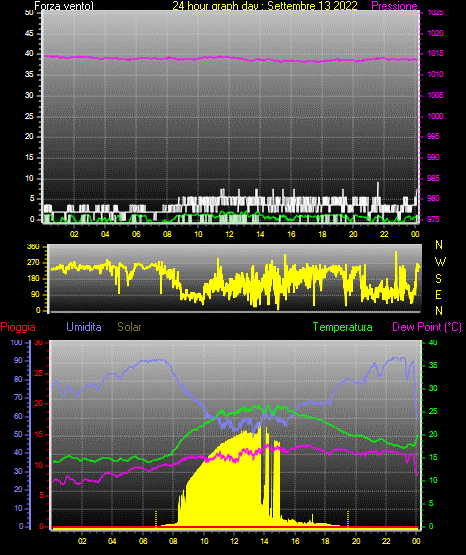This screenshot has width=466, height=555.
Task: Click the 14 hour tick on bottom chart
Action: [x=264, y=541]
